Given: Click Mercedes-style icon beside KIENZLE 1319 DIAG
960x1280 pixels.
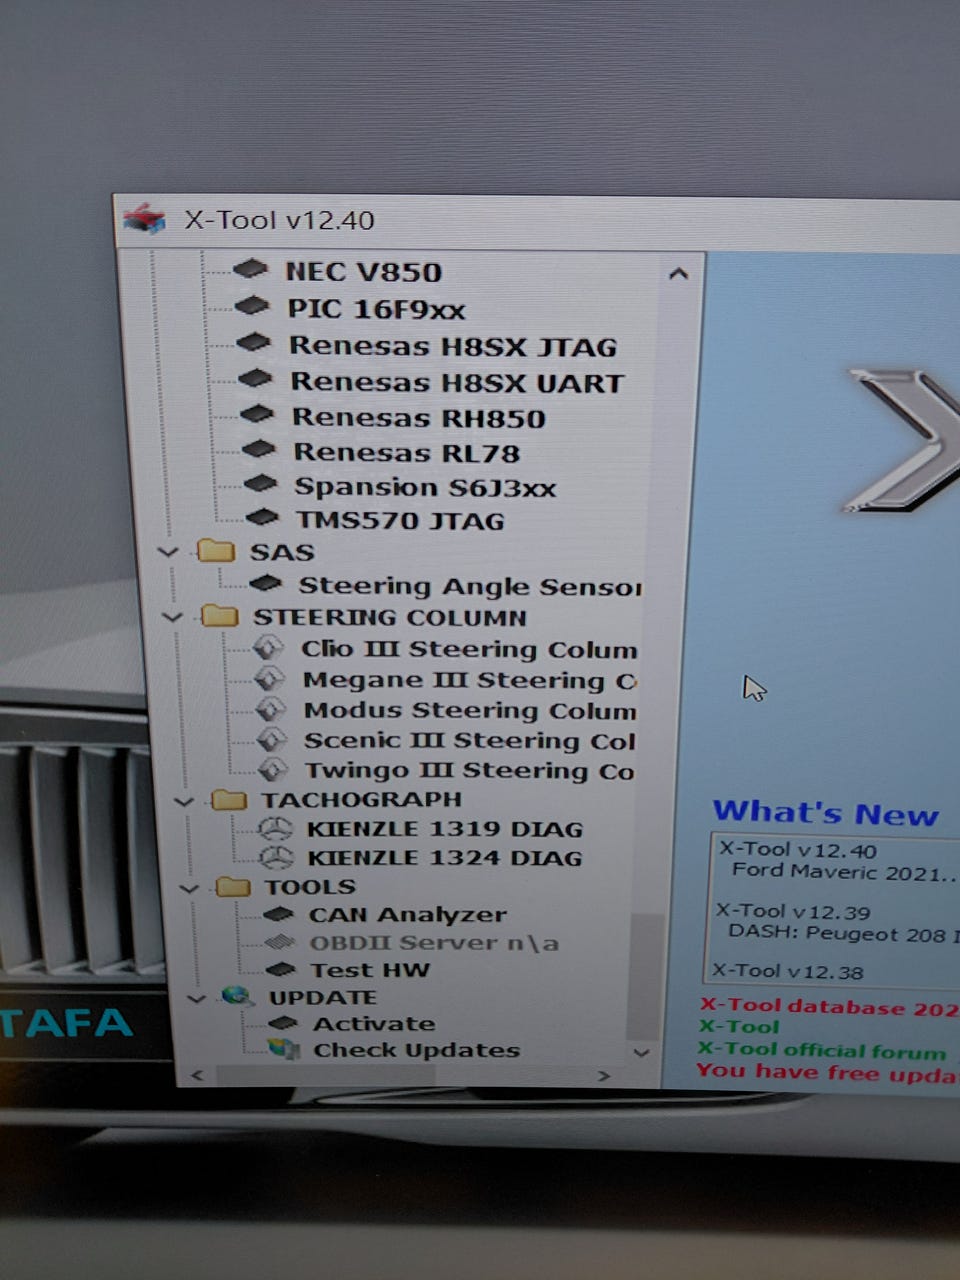Looking at the screenshot, I should pos(275,828).
